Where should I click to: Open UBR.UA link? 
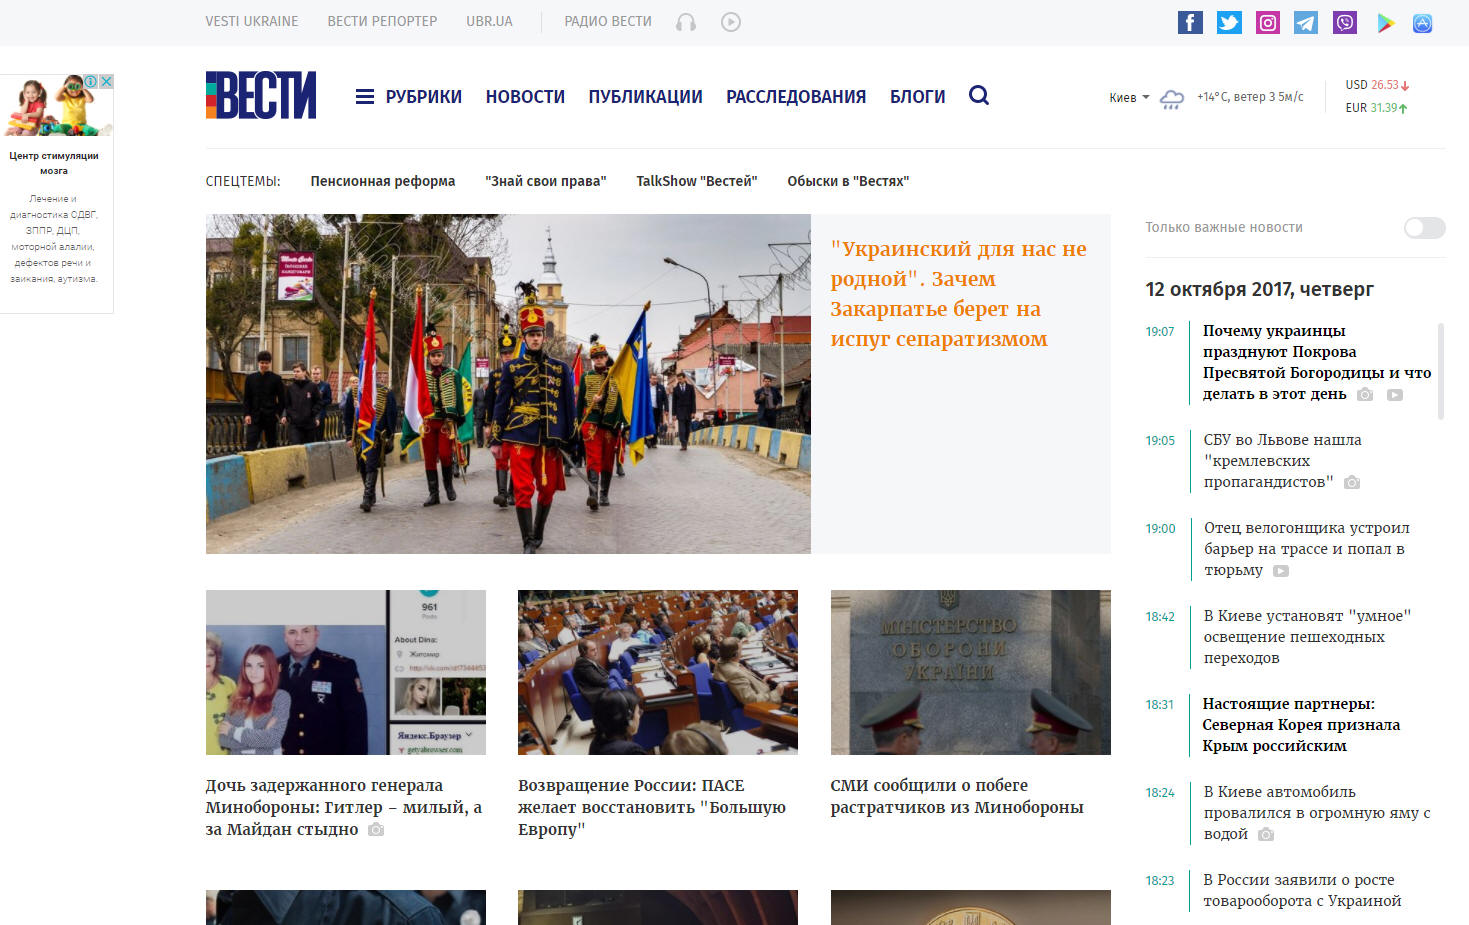point(489,21)
